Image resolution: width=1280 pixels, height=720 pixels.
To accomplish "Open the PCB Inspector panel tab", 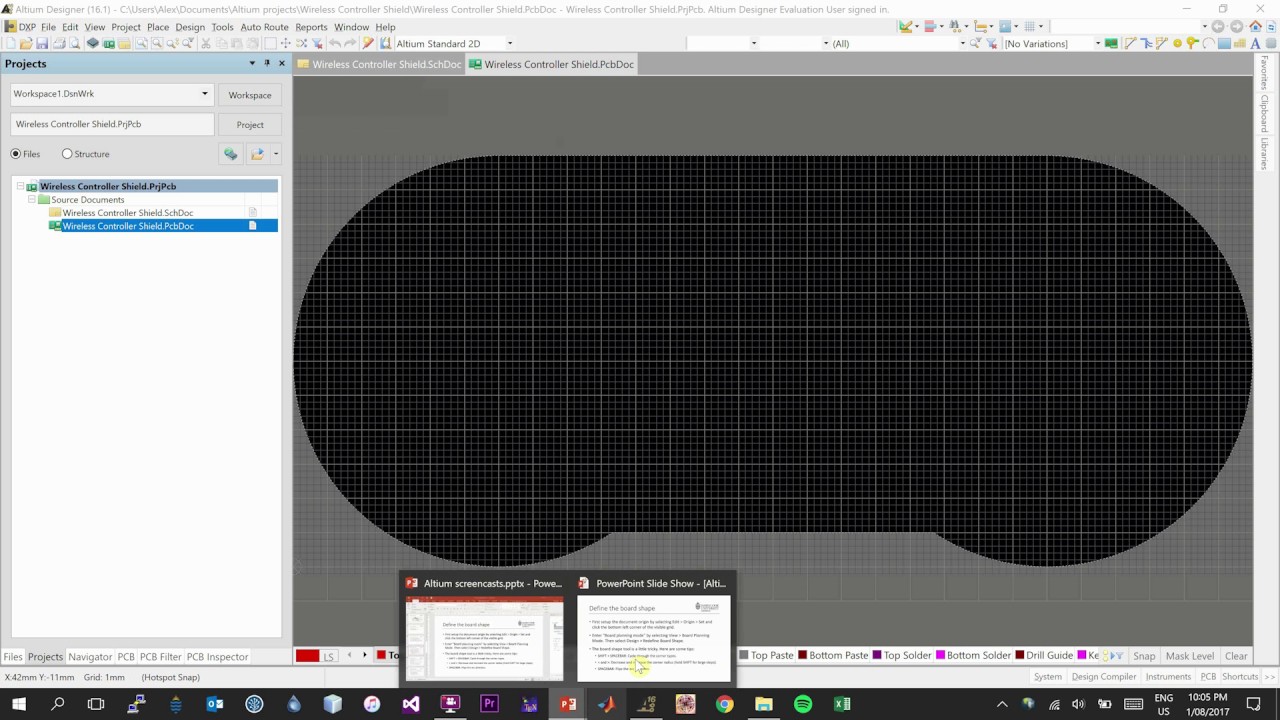I will tap(217, 657).
